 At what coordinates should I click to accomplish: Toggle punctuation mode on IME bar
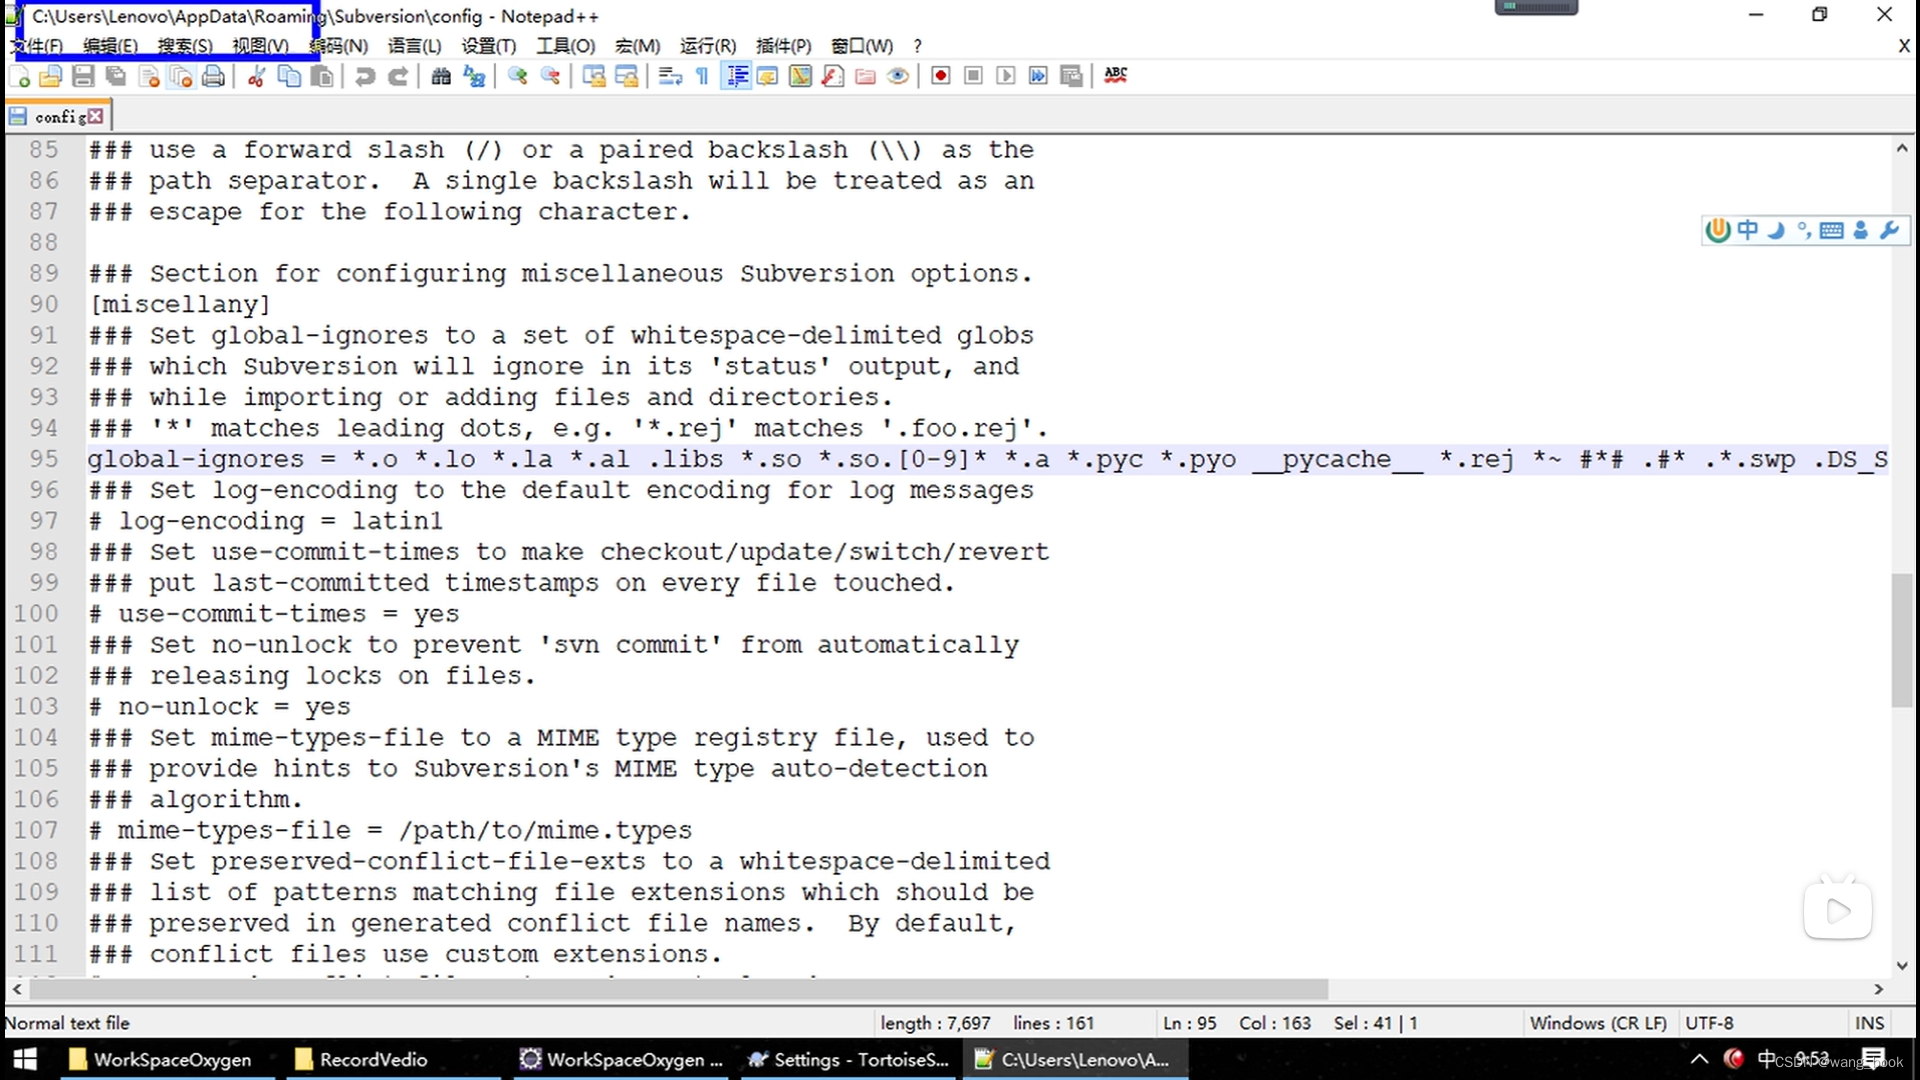pyautogui.click(x=1804, y=231)
